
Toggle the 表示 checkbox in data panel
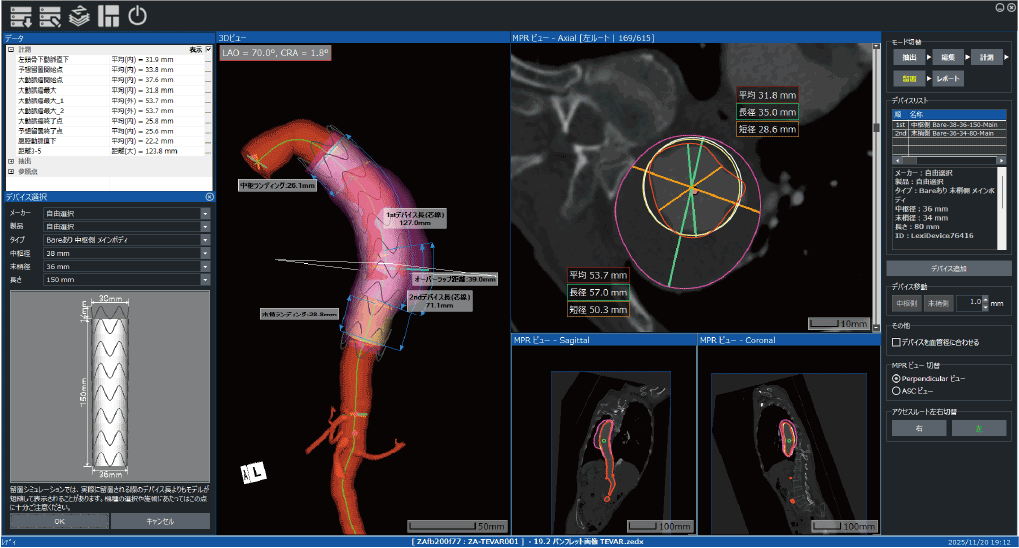point(208,49)
